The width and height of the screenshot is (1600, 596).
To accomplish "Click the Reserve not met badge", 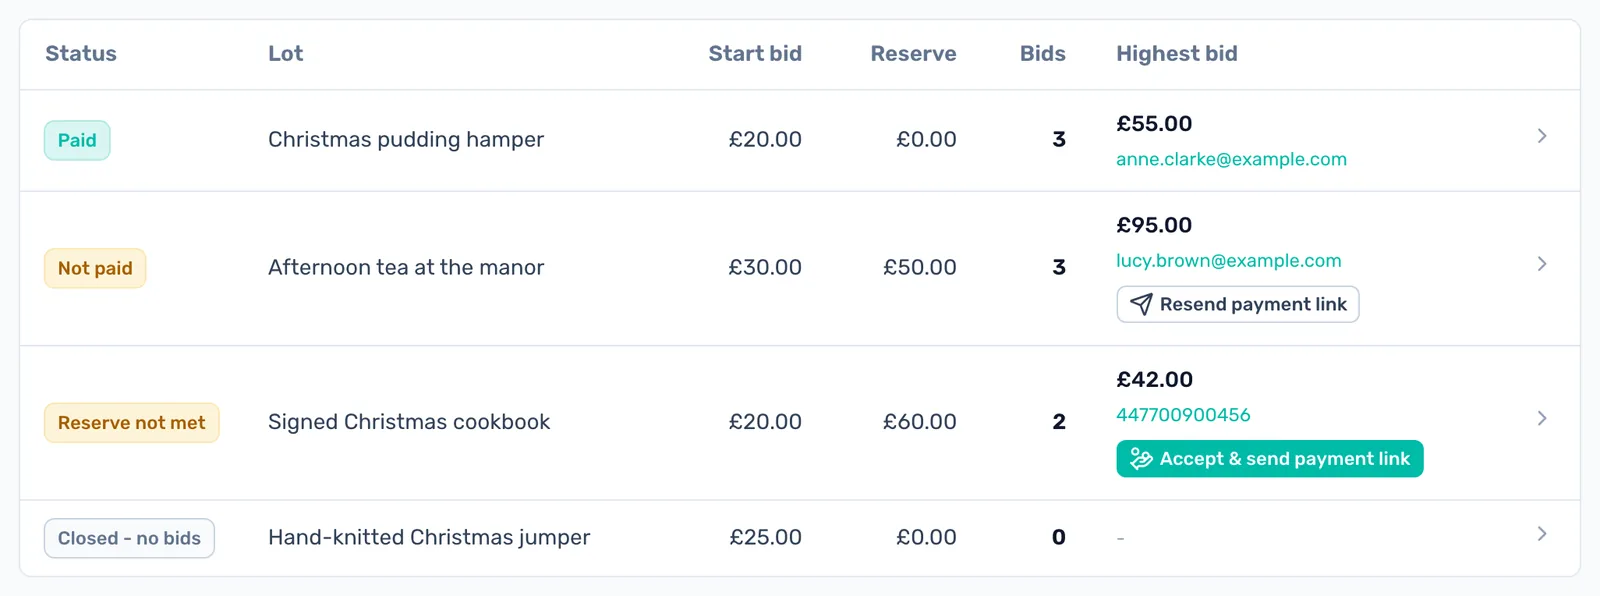I will pos(132,423).
